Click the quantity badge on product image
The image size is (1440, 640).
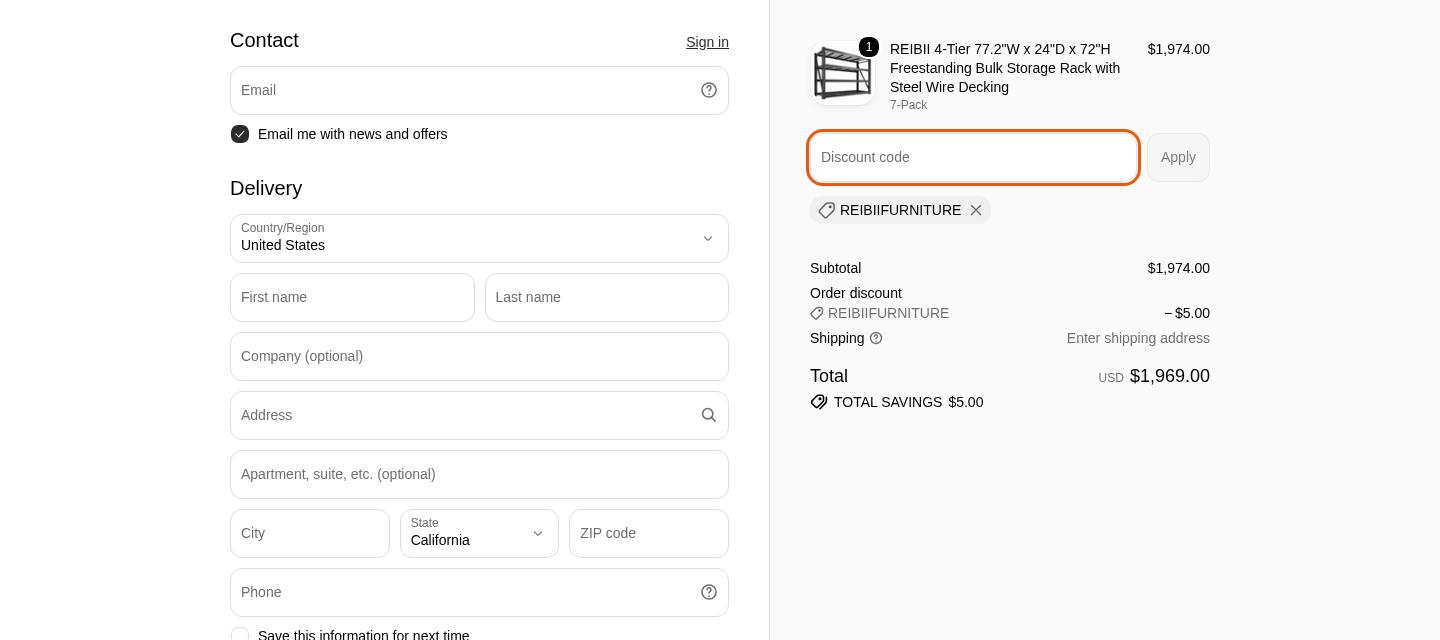tap(869, 47)
